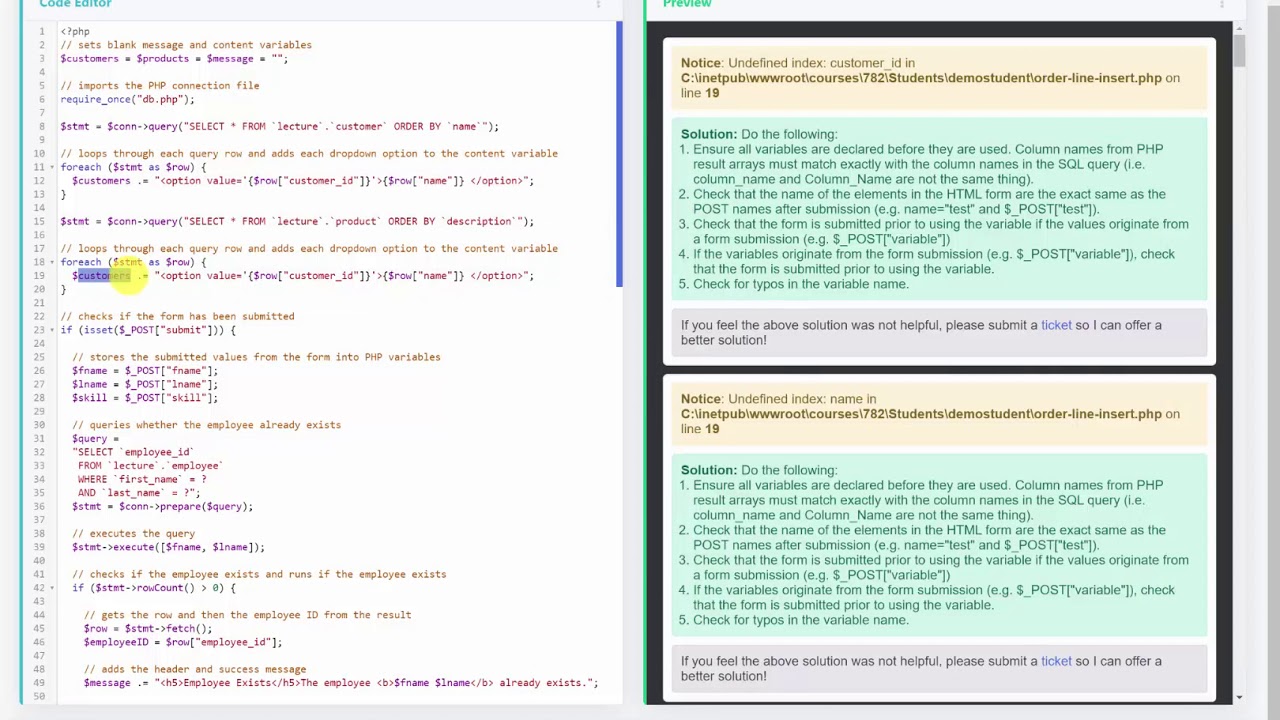The image size is (1280, 720).
Task: Click the FROM `lecture`.`employee` line
Action: 150,466
